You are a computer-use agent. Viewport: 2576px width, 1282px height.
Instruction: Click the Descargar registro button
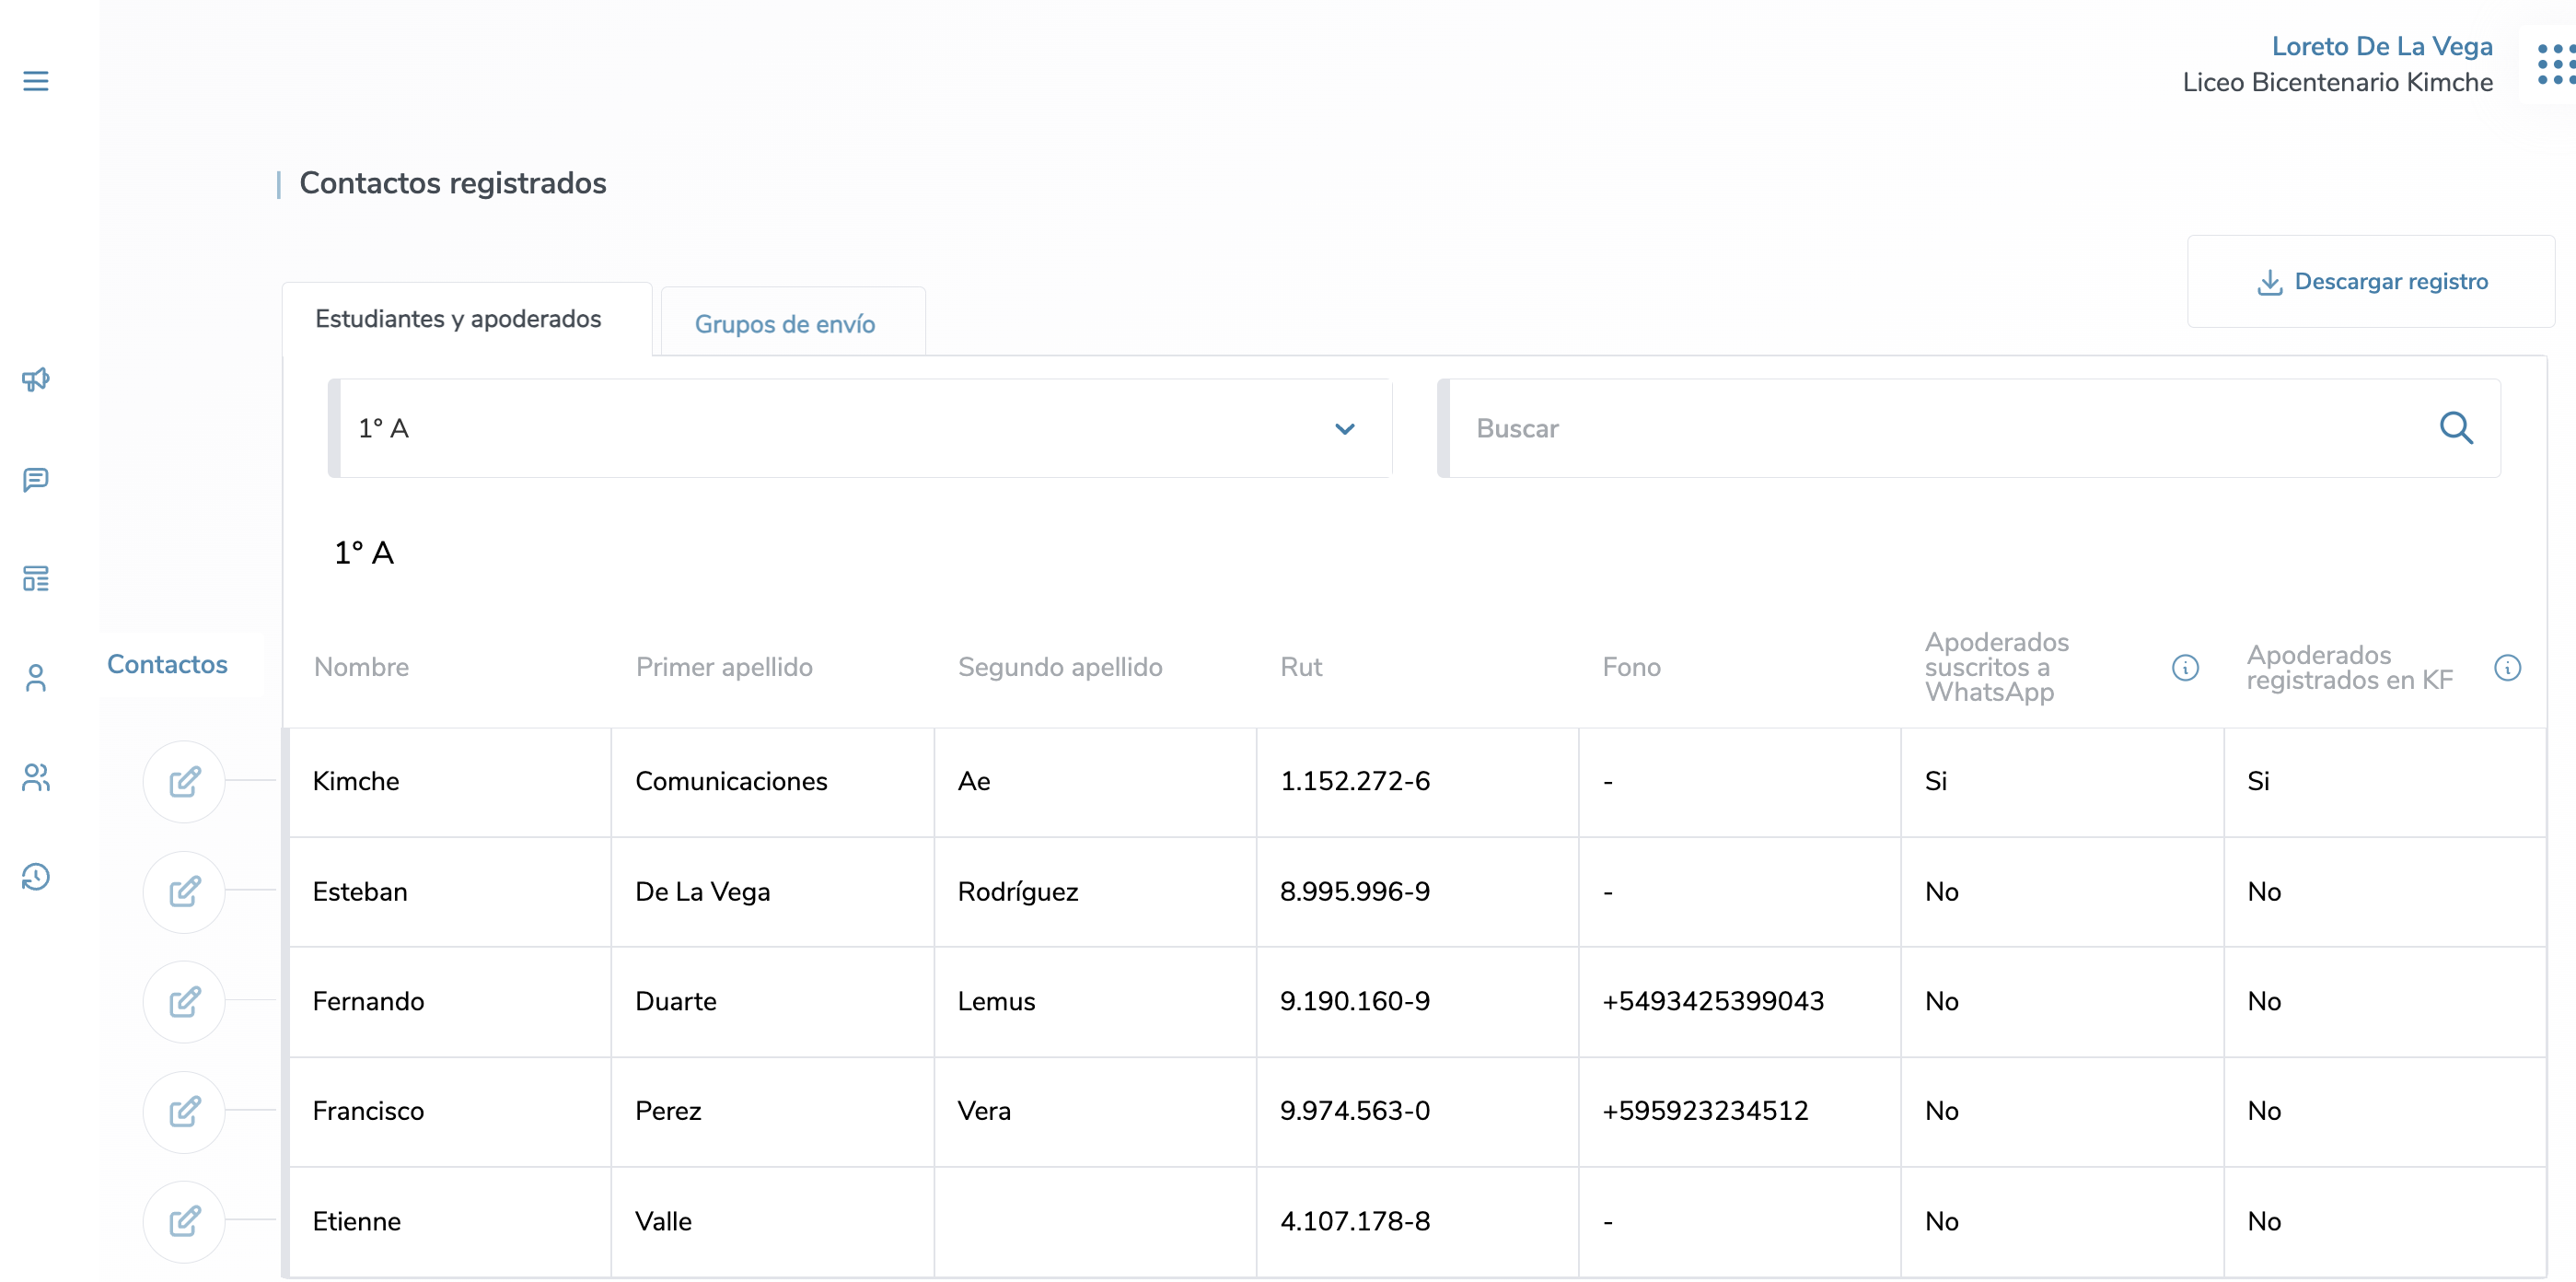[x=2371, y=282]
